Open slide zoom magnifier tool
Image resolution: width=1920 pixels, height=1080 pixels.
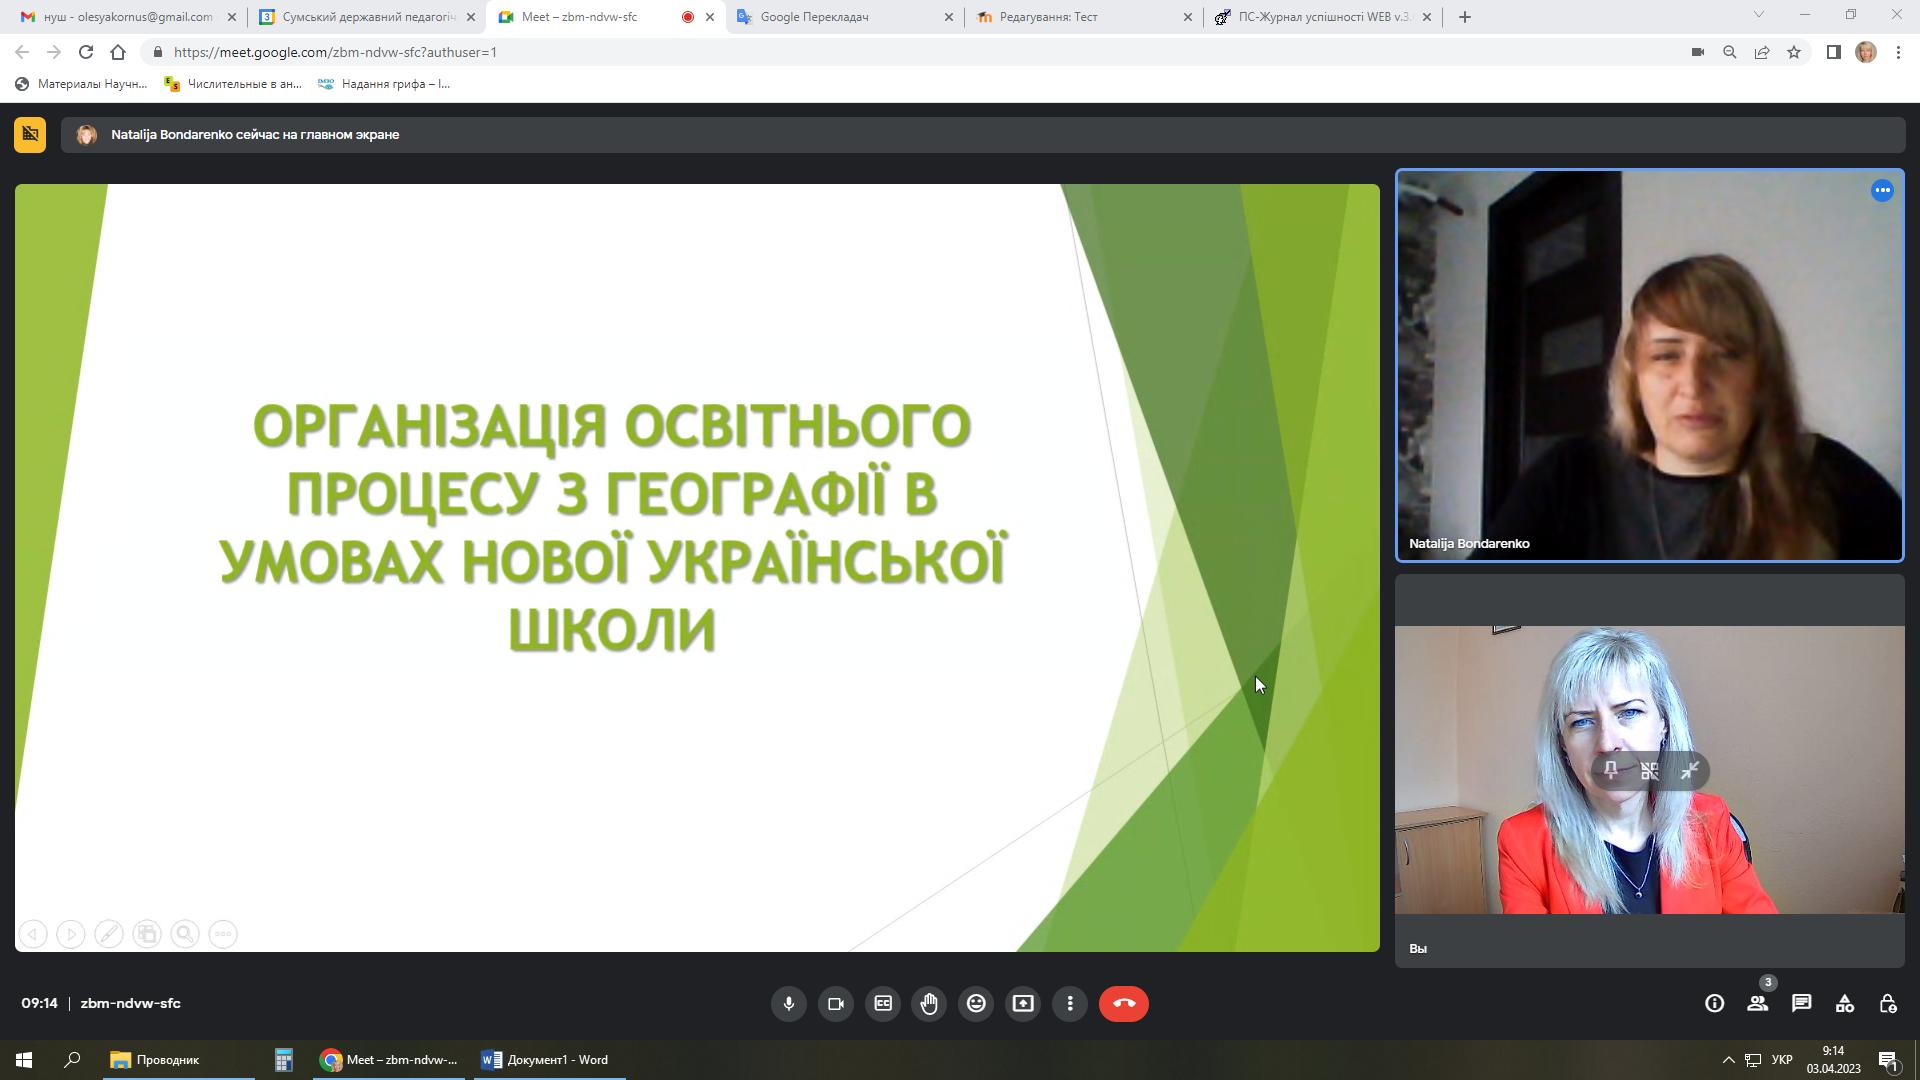[185, 934]
